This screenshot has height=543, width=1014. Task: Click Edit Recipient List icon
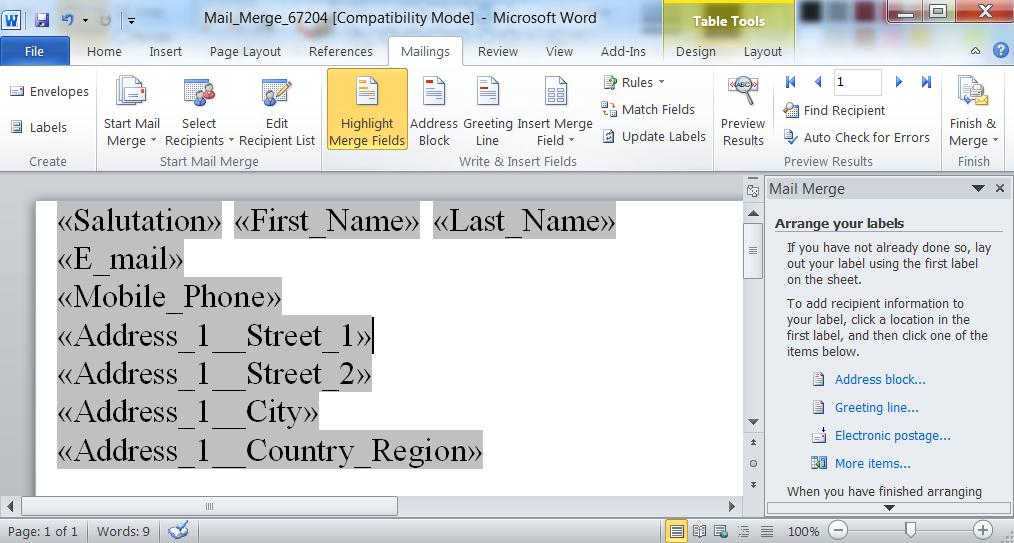point(277,110)
